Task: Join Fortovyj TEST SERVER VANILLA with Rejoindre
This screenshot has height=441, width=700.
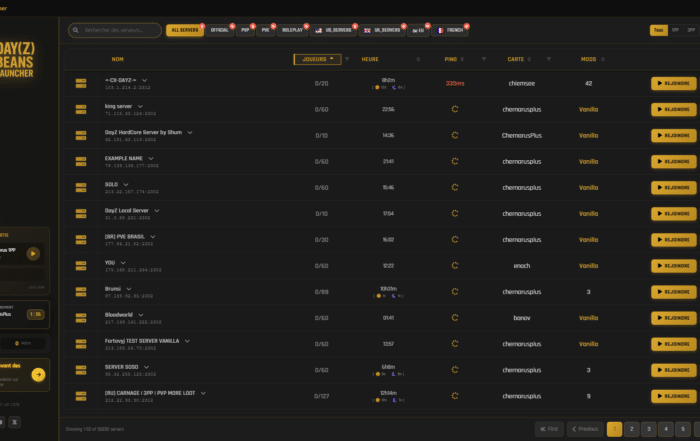Action: tap(673, 344)
